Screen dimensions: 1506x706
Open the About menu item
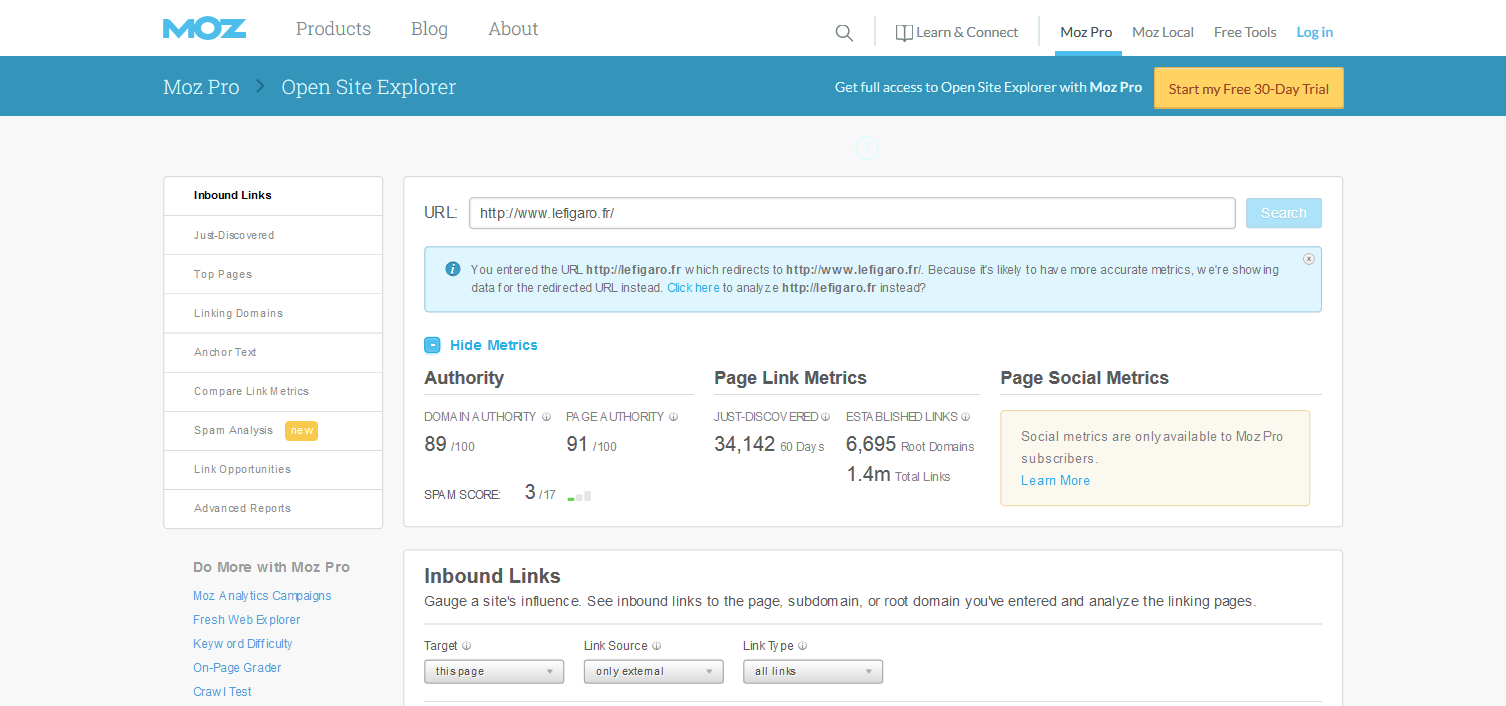513,29
